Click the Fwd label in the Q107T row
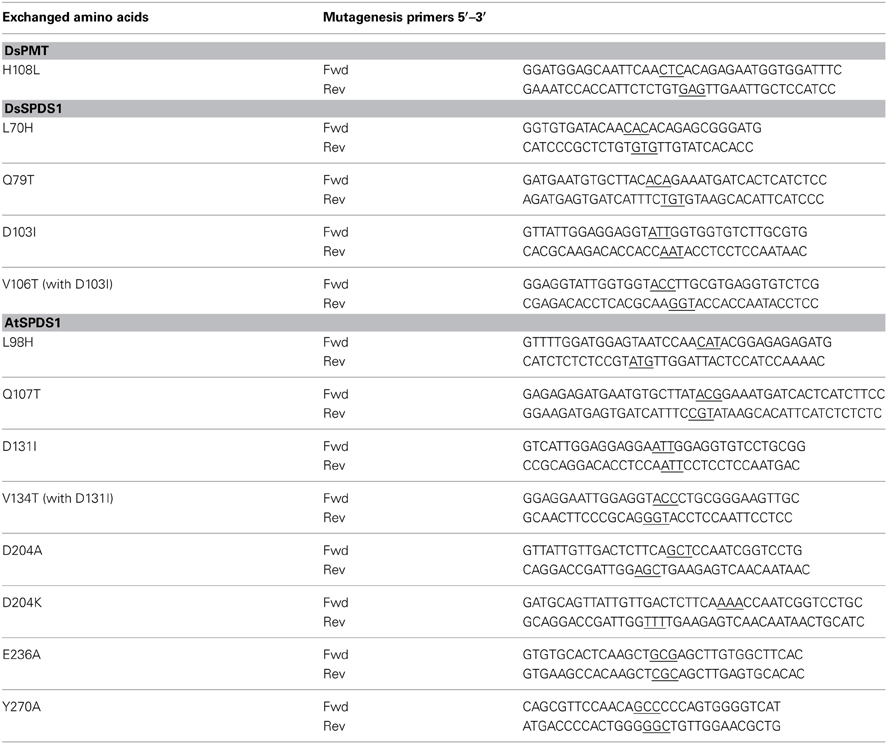887x744 pixels. [x=335, y=394]
